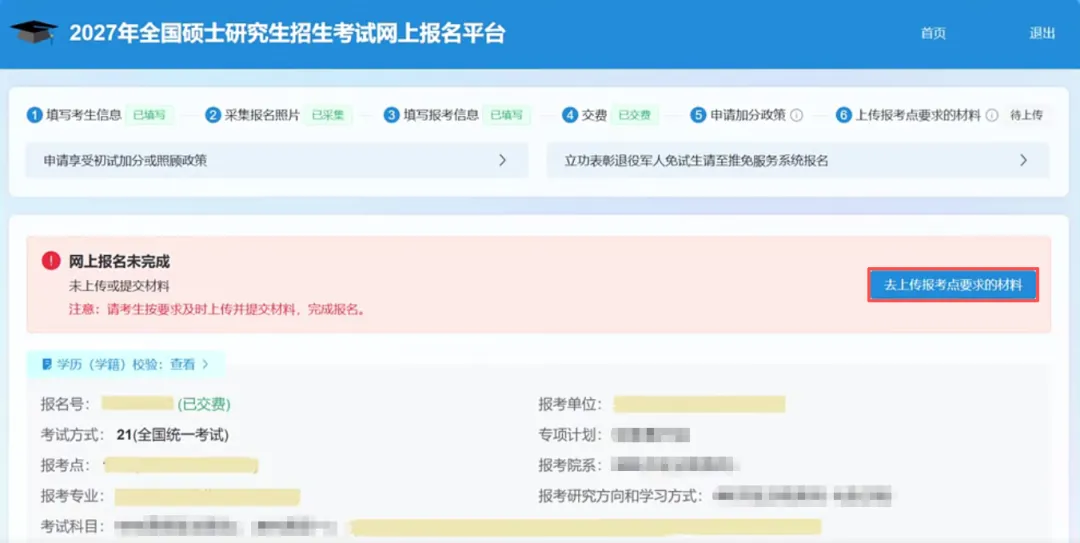
Task: Click the 考试科目 label
Action: 72,527
